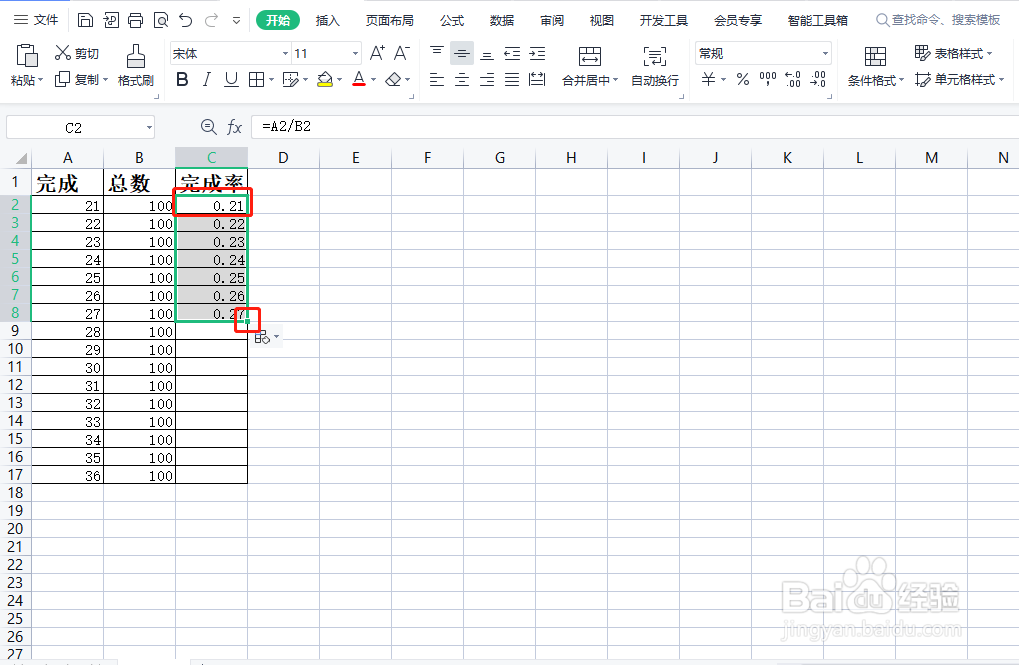Click the fx insert function icon
1019x665 pixels.
click(x=236, y=126)
